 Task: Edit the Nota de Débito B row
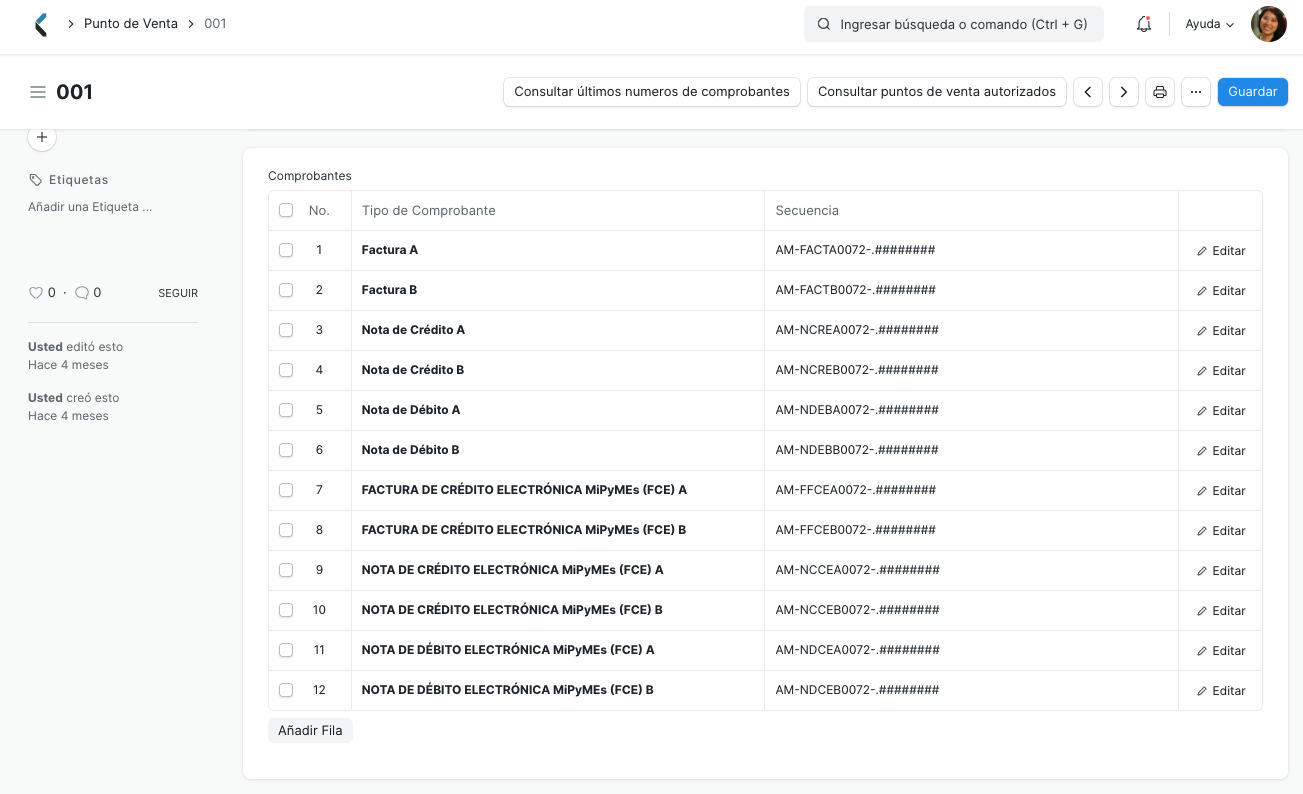coord(1221,451)
